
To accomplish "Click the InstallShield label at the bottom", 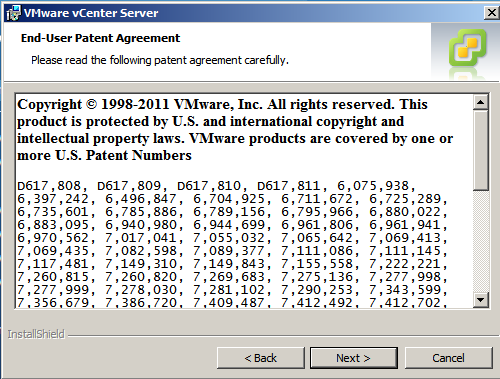I will (36, 334).
